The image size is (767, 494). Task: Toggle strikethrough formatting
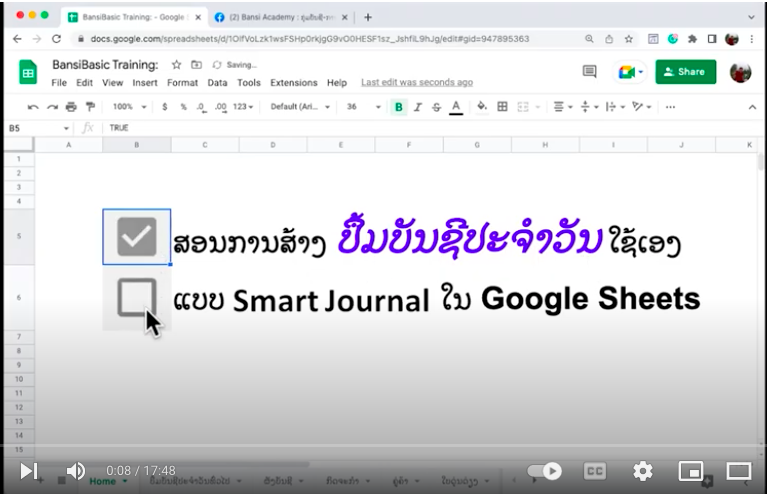[x=436, y=107]
